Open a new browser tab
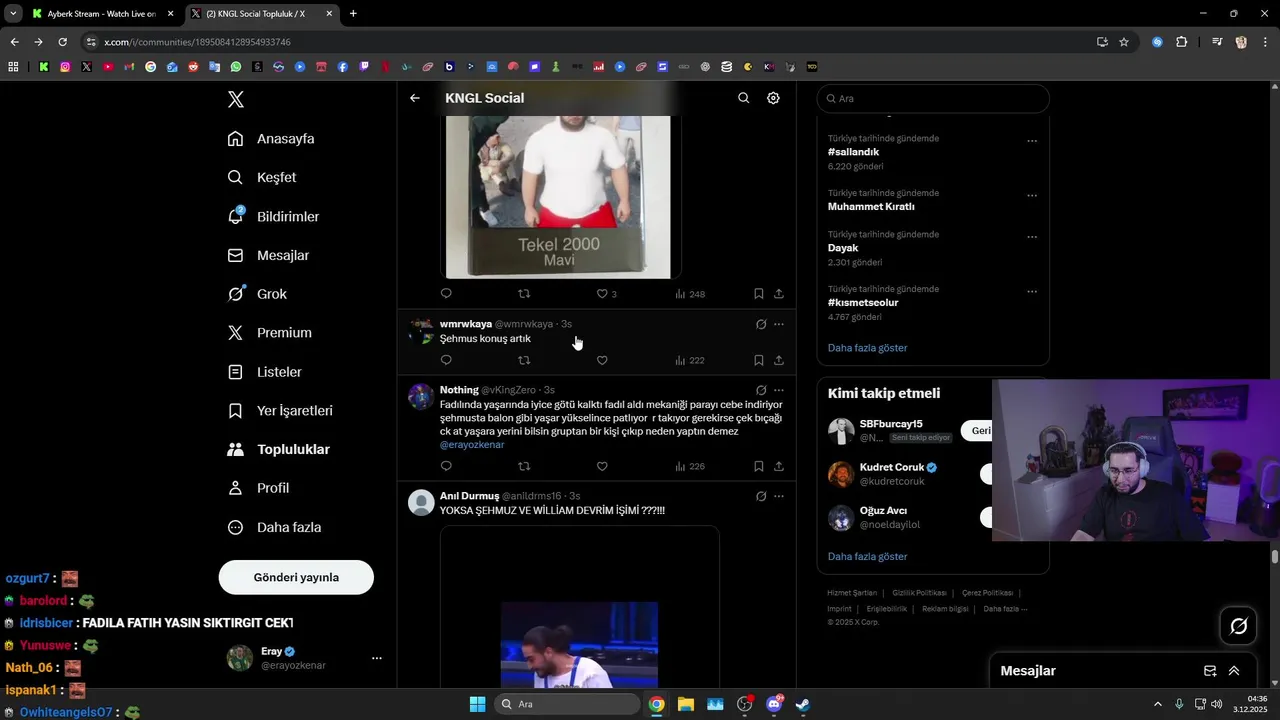Image resolution: width=1280 pixels, height=720 pixels. (x=353, y=14)
